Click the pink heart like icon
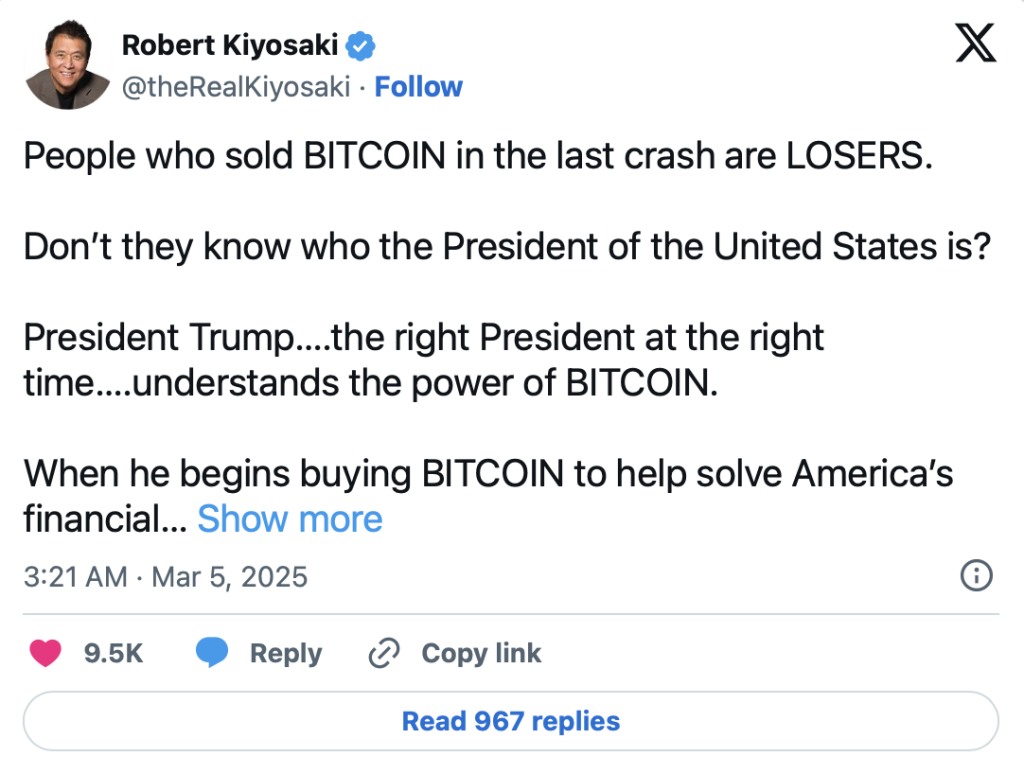Screen dimensions: 1024x774 46,653
